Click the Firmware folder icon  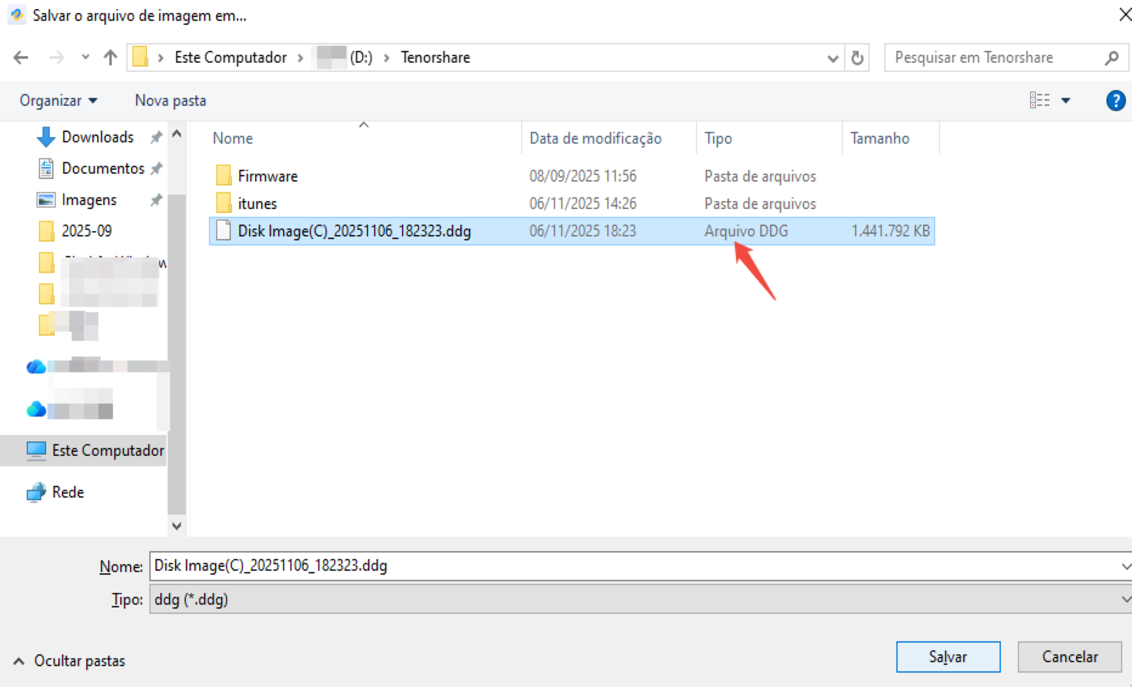tap(224, 175)
